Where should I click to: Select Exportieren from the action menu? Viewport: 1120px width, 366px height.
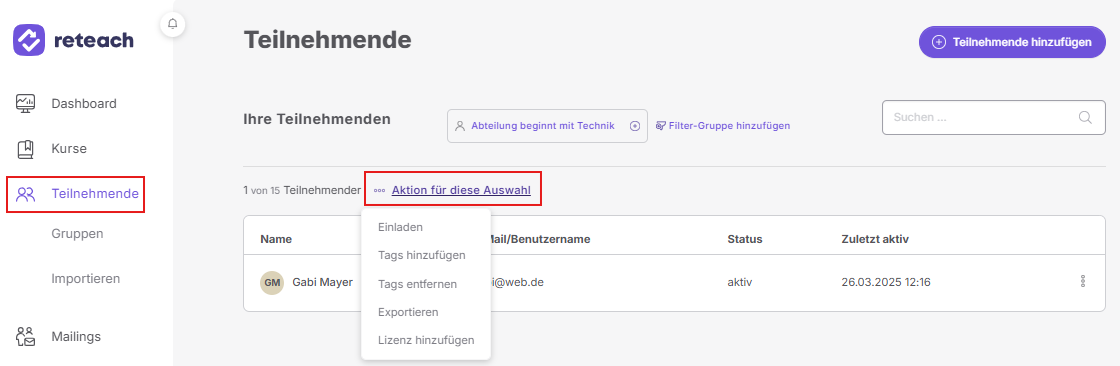409,312
